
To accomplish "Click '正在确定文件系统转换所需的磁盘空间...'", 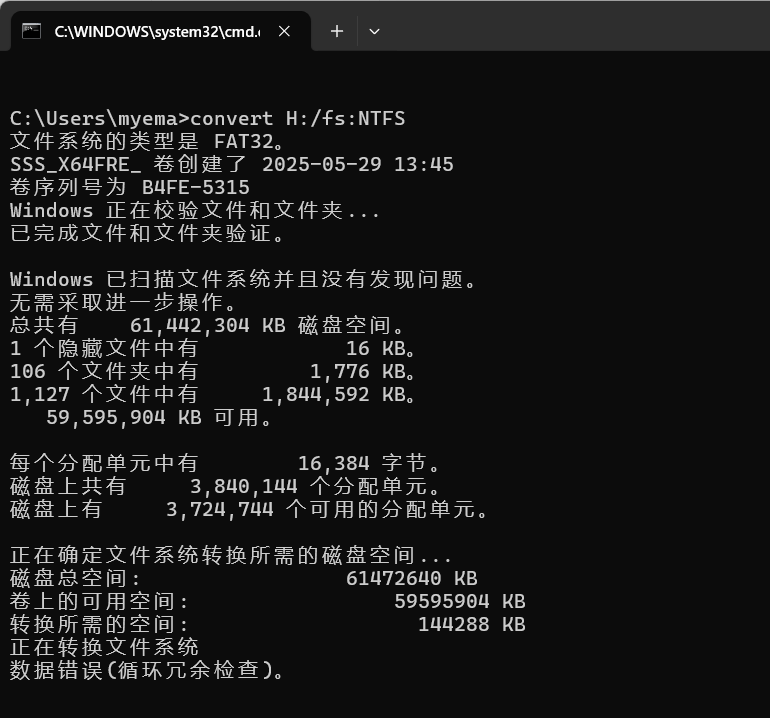I will [x=230, y=555].
